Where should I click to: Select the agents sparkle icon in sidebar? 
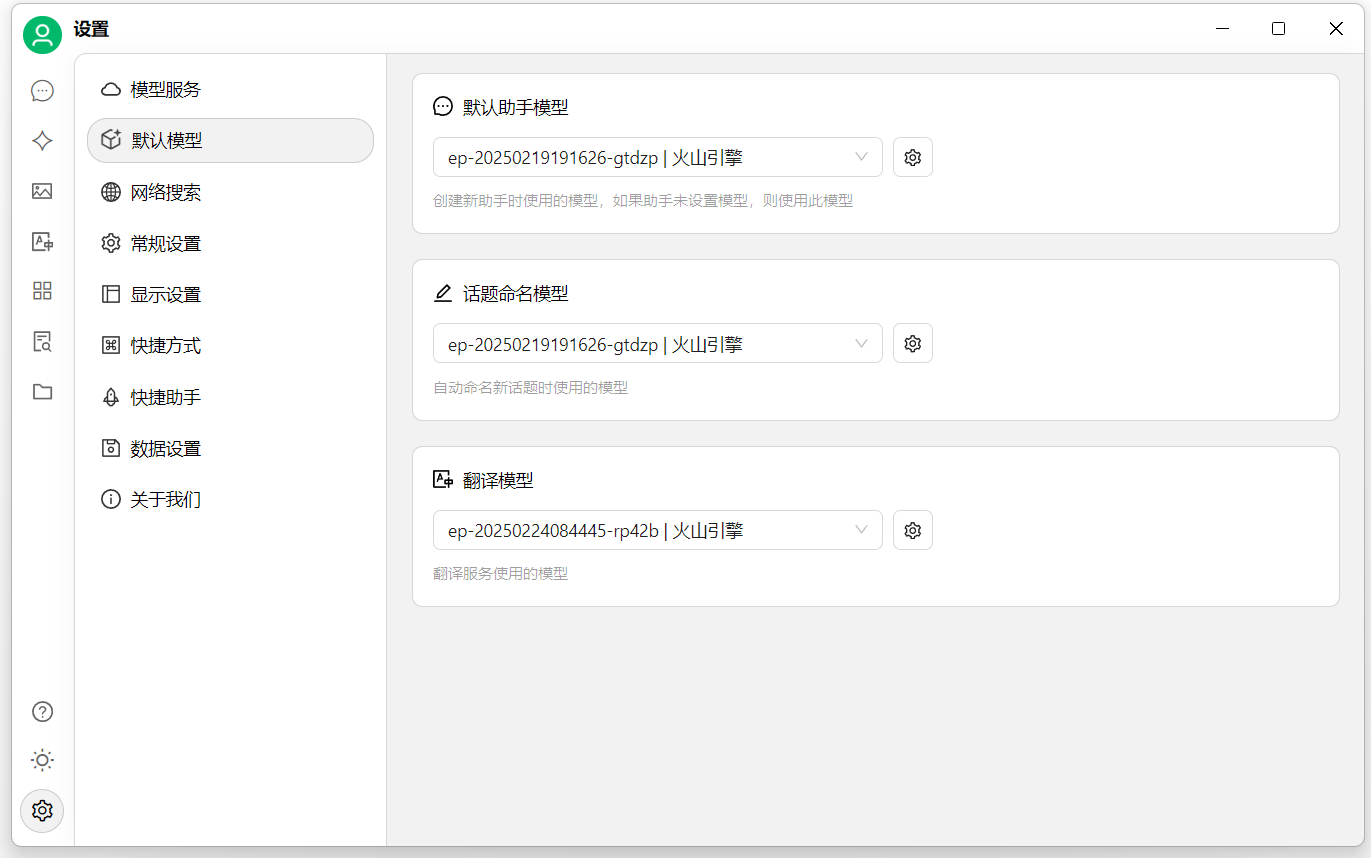coord(42,141)
